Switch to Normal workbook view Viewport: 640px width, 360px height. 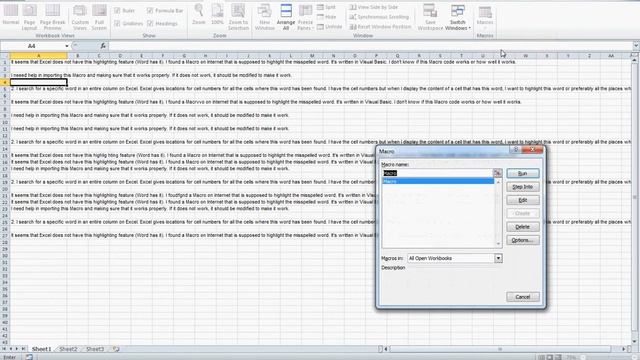pyautogui.click(x=11, y=16)
